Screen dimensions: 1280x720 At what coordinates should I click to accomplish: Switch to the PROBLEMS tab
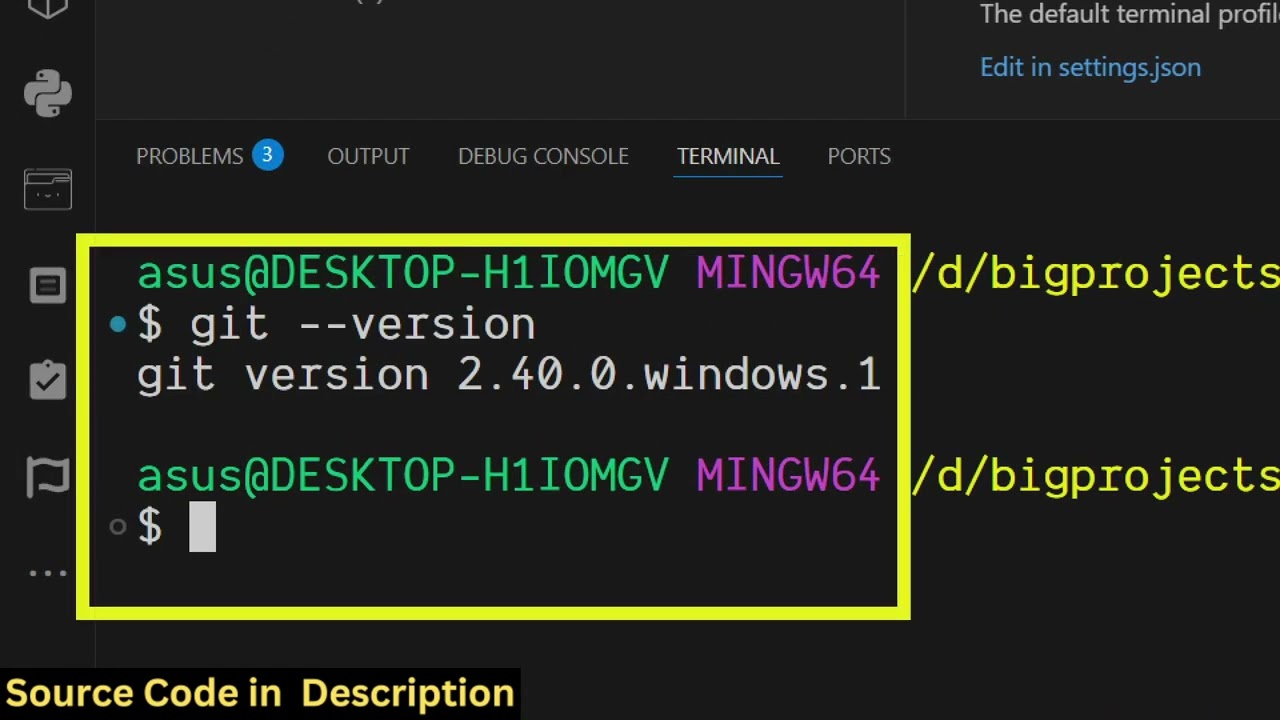190,156
